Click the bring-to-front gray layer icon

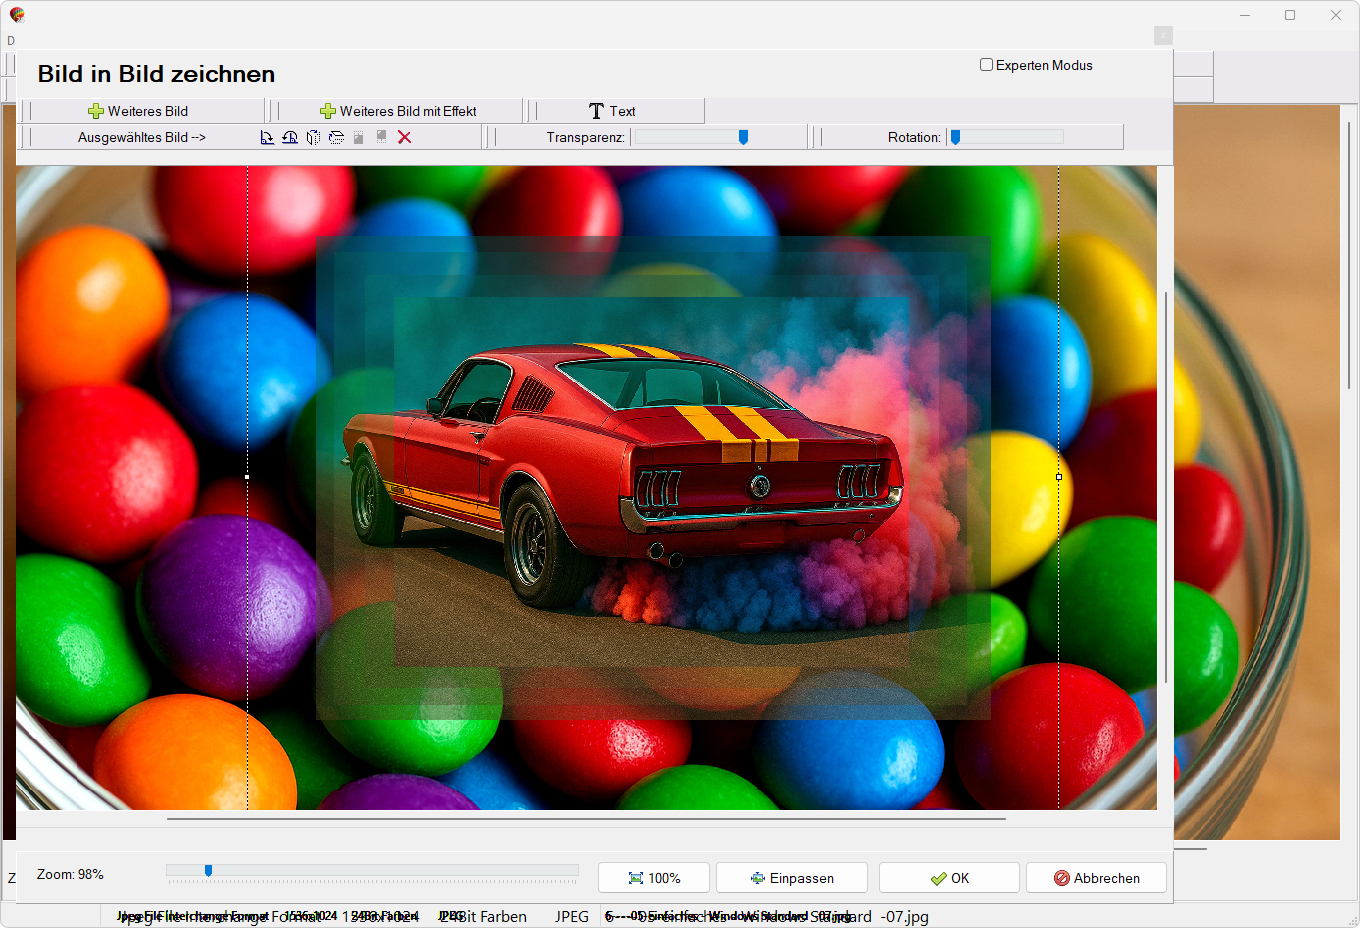point(358,137)
